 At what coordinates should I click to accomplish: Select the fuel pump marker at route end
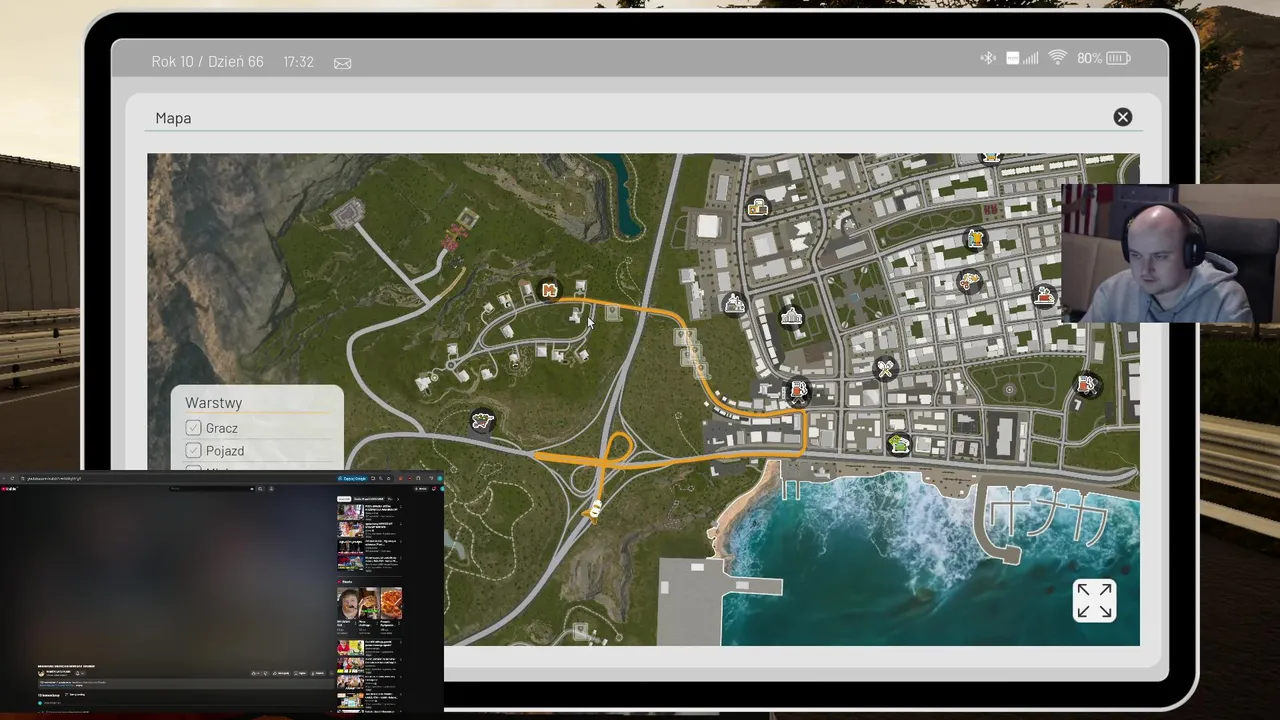(798, 389)
